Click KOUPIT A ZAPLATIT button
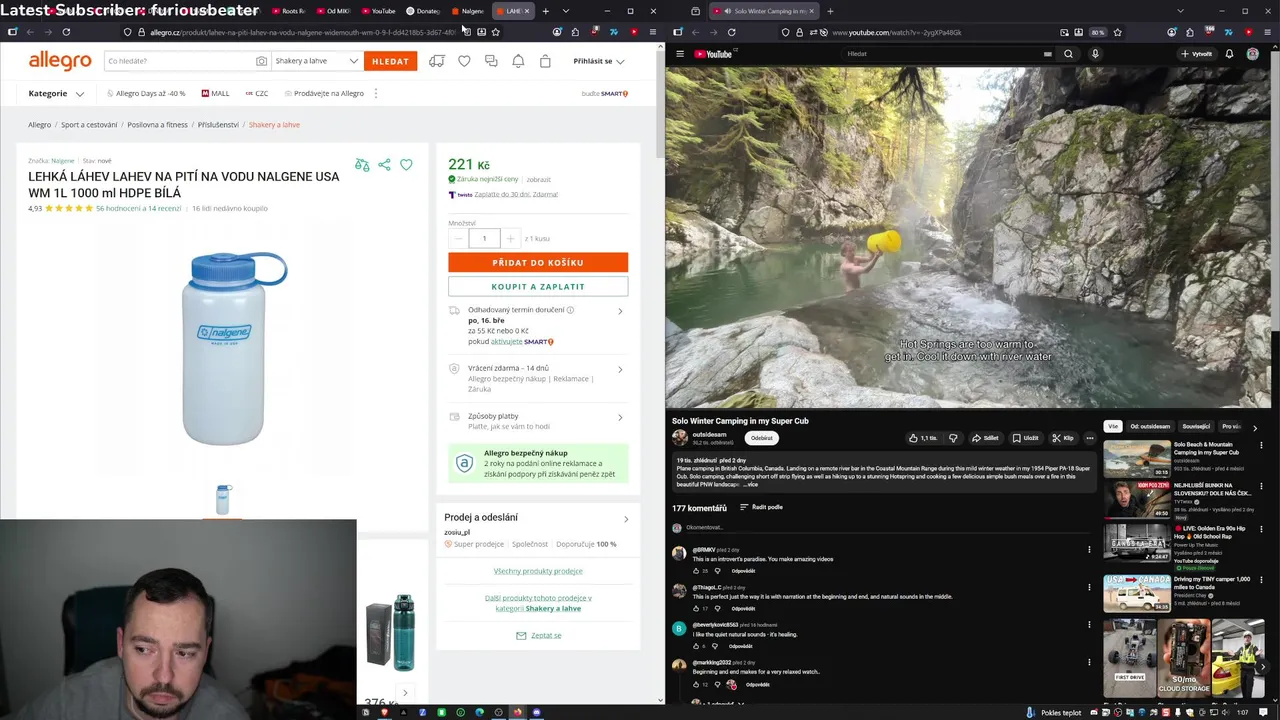The width and height of the screenshot is (1280, 720). click(x=538, y=287)
